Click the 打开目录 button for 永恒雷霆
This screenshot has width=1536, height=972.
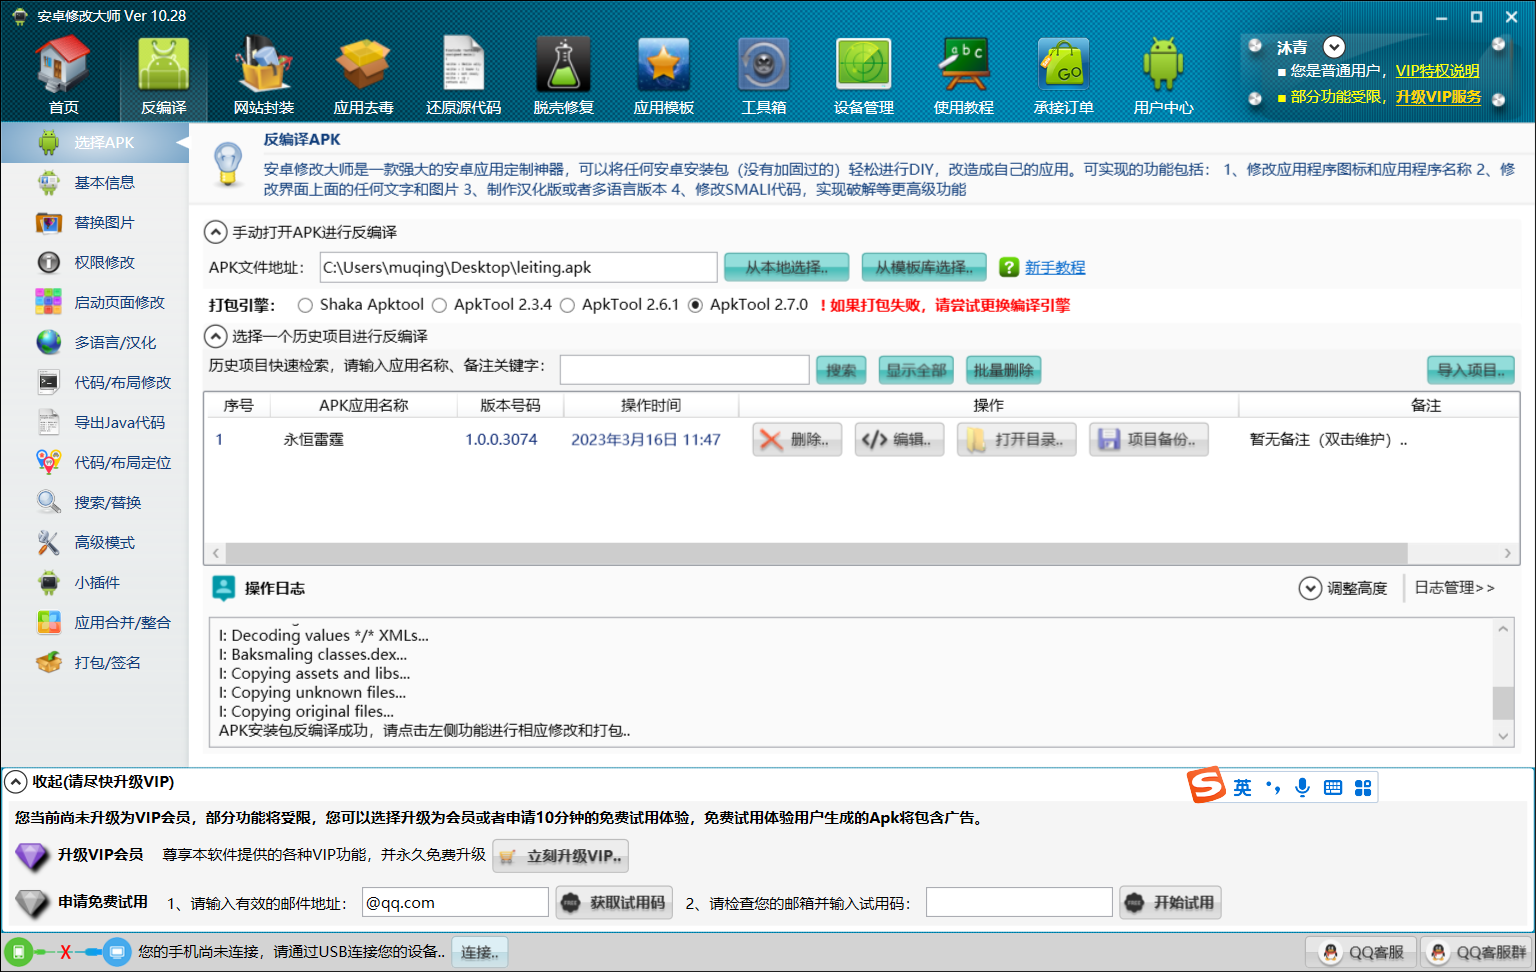pyautogui.click(x=1016, y=439)
